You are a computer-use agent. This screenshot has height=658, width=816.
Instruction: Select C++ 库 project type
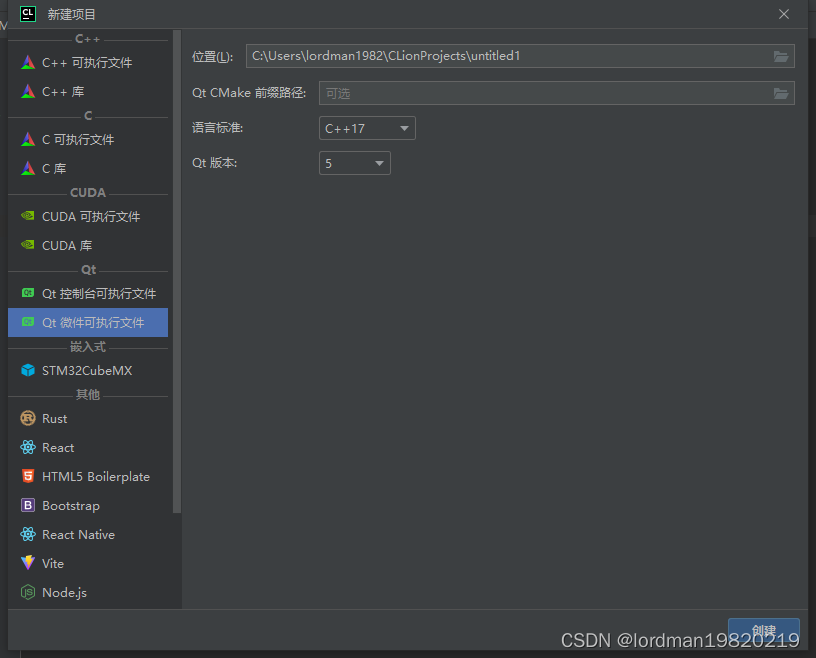88,92
